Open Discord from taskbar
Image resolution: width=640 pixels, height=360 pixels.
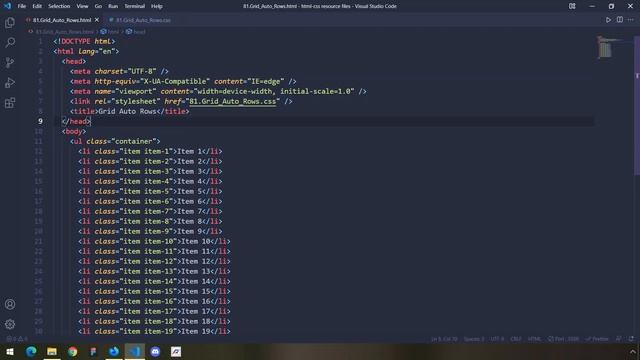point(155,351)
